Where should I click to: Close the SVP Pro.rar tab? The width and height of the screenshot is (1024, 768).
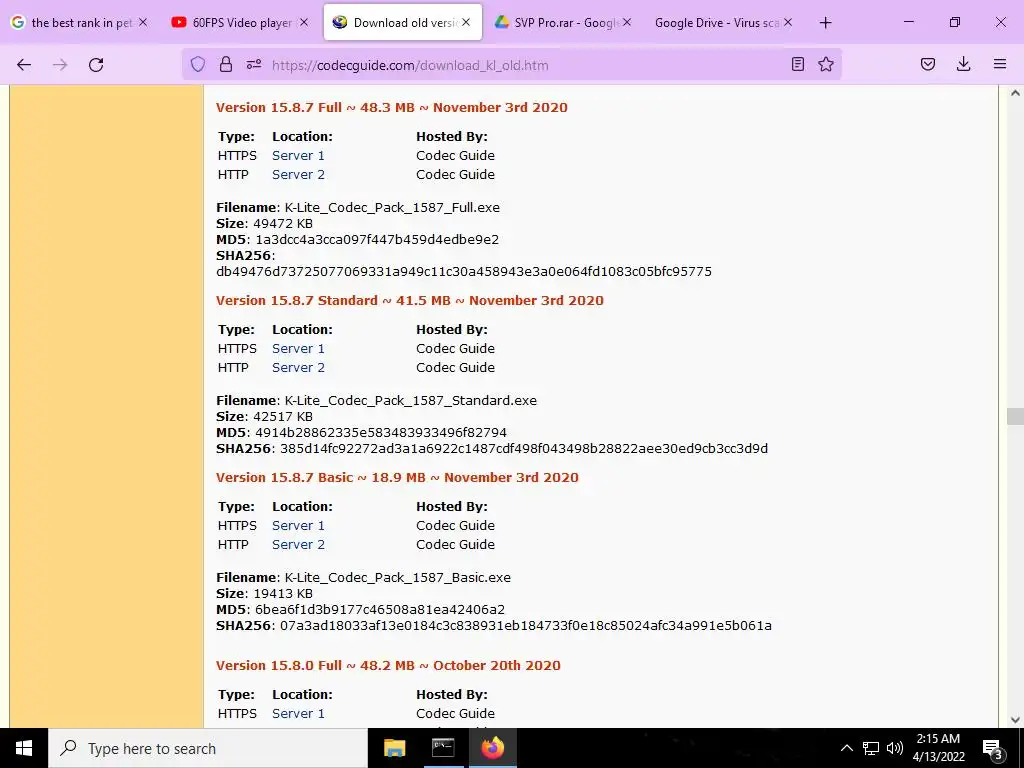click(x=627, y=22)
